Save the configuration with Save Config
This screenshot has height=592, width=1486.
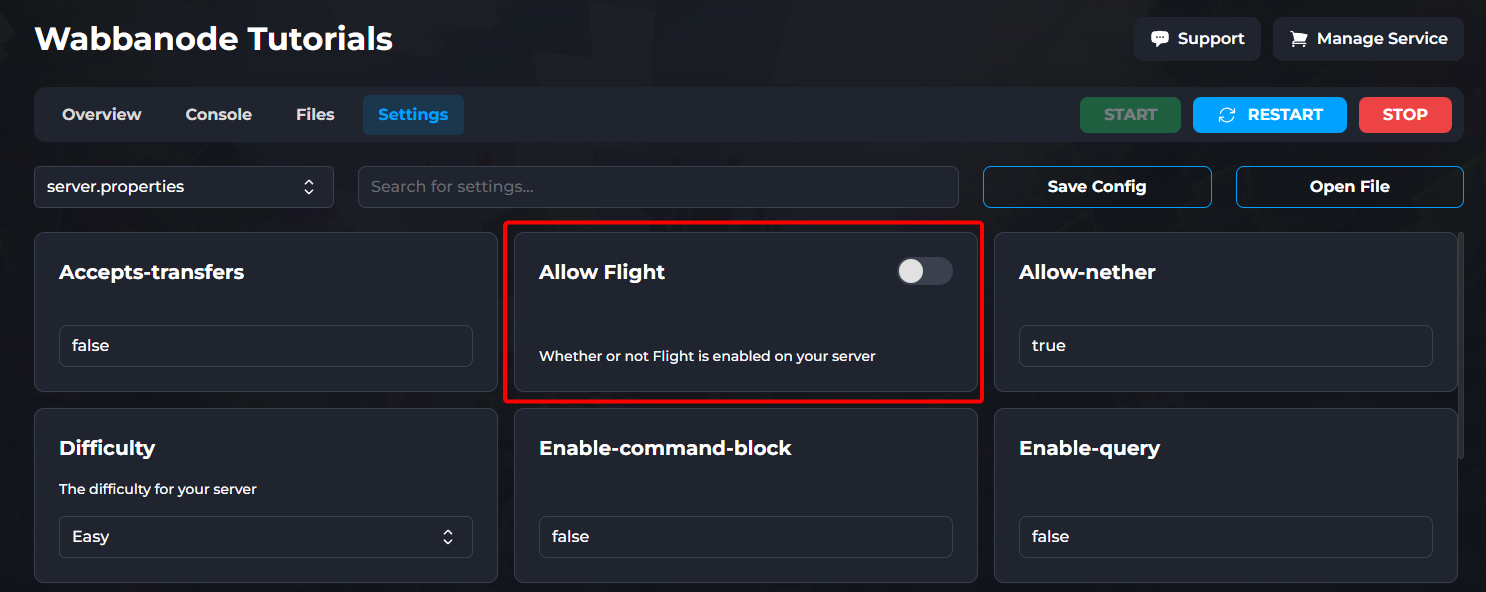pos(1096,186)
